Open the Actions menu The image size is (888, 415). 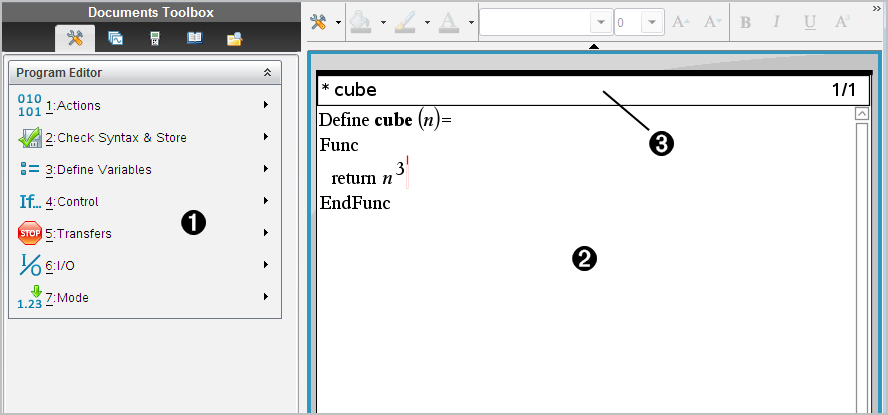coord(140,105)
